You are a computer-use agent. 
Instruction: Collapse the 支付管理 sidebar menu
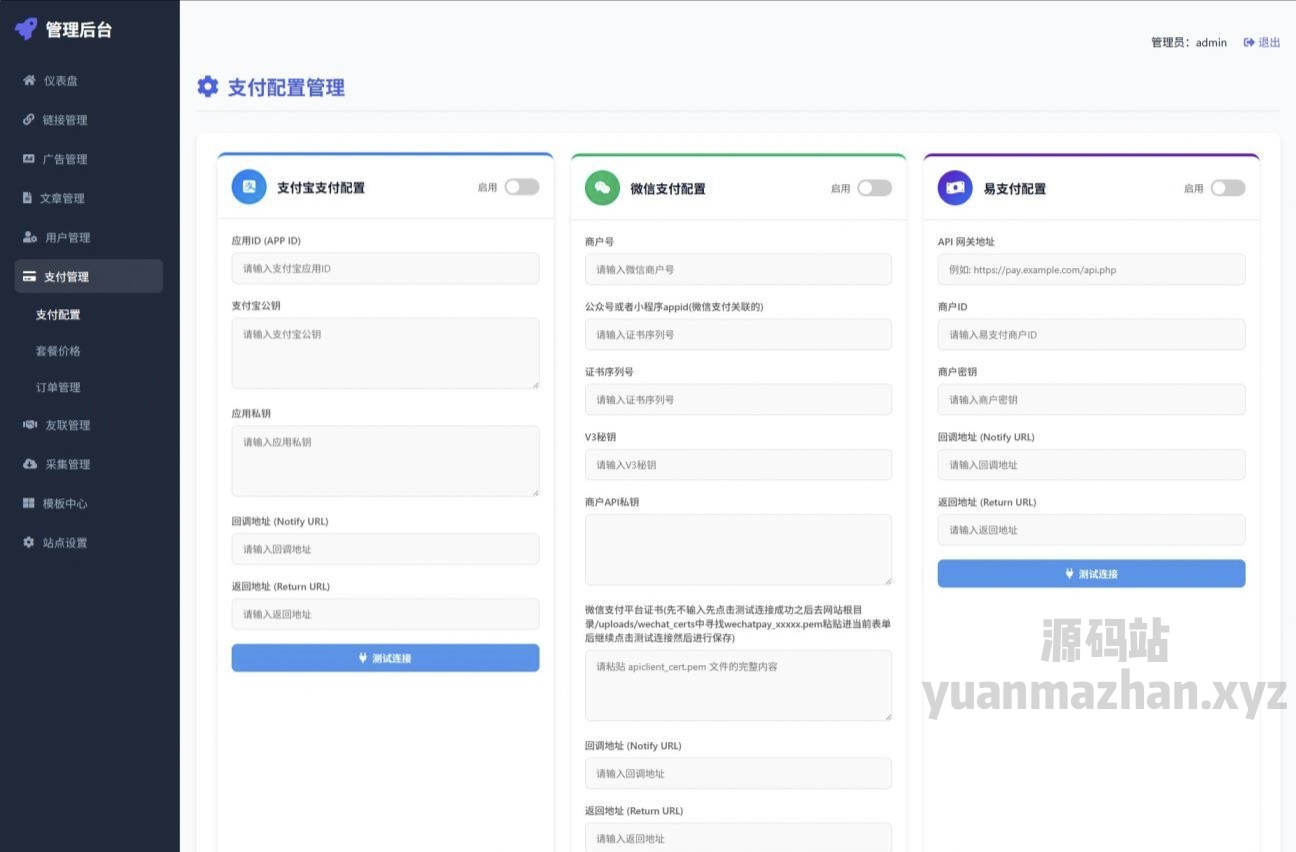coord(88,277)
